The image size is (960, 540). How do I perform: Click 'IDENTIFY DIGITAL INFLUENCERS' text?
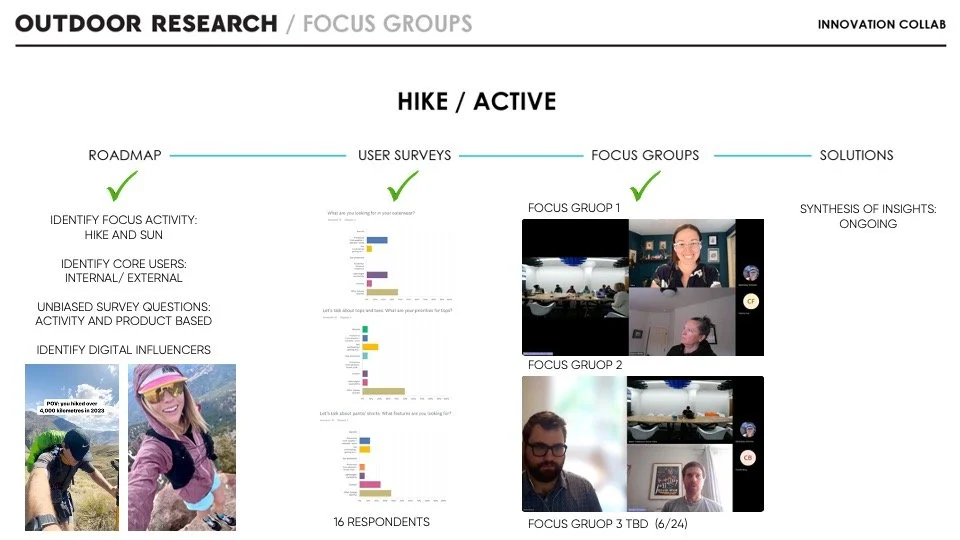tap(124, 350)
